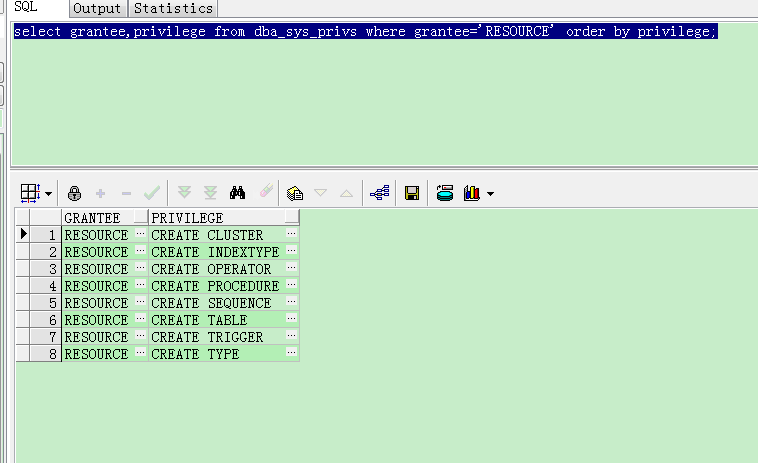Click the padlock edit data icon
This screenshot has width=758, height=463.
[x=74, y=193]
